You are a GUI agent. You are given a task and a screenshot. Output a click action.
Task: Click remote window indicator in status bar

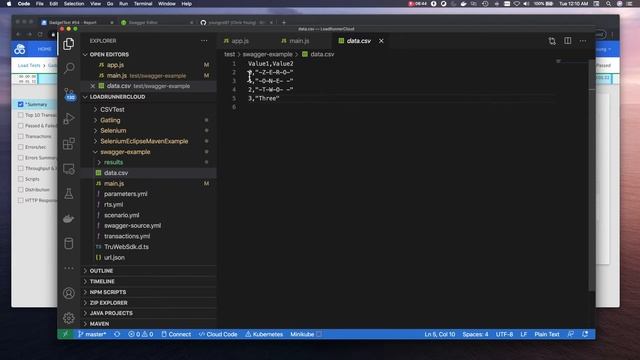click(x=65, y=334)
